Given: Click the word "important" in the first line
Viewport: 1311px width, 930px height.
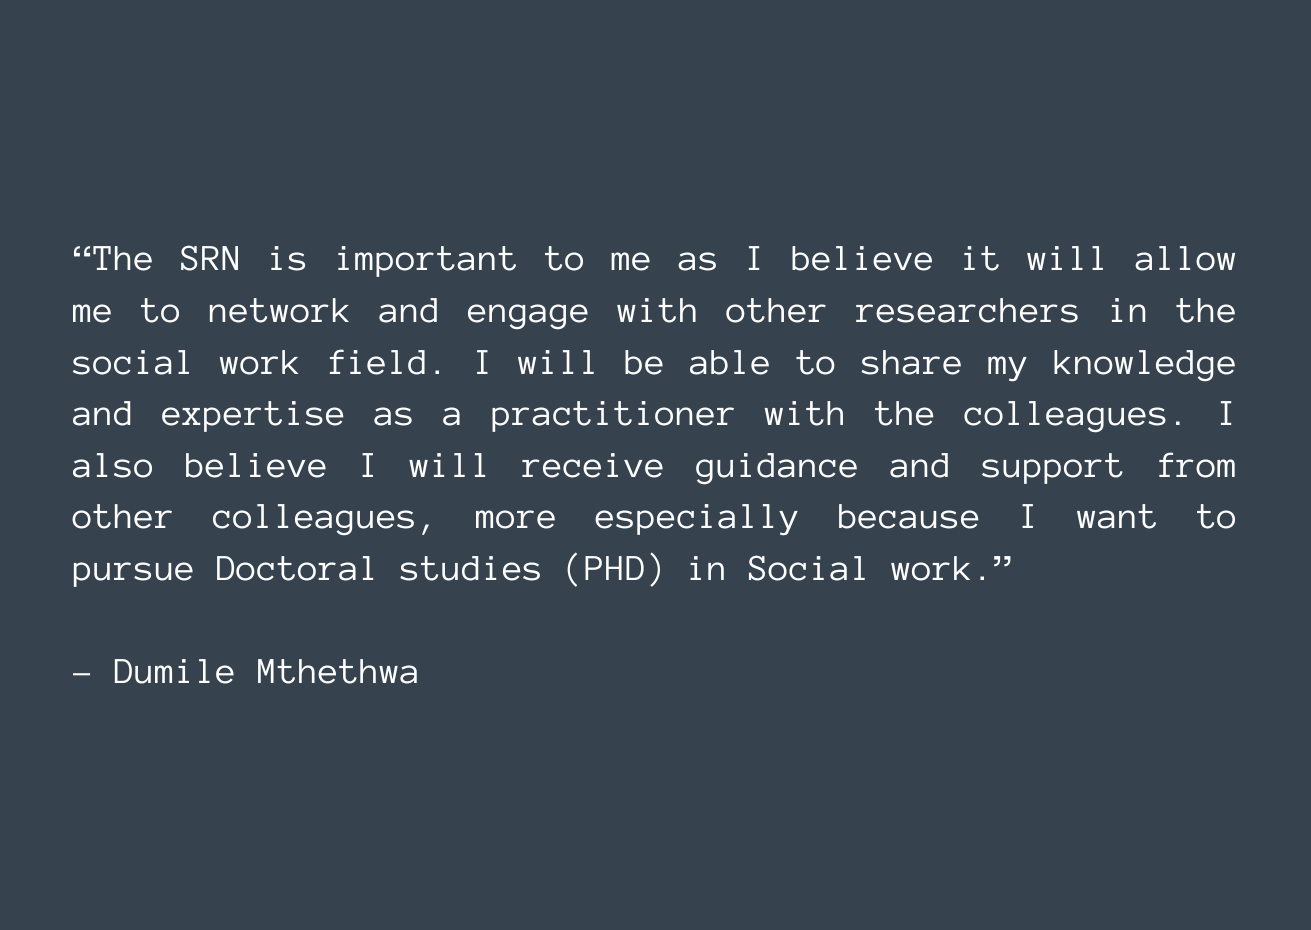Looking at the screenshot, I should click(x=426, y=260).
